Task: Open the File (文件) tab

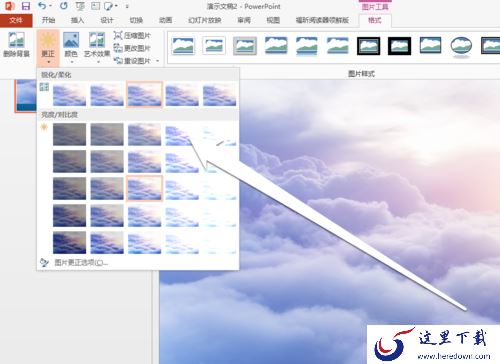Action: 16,20
